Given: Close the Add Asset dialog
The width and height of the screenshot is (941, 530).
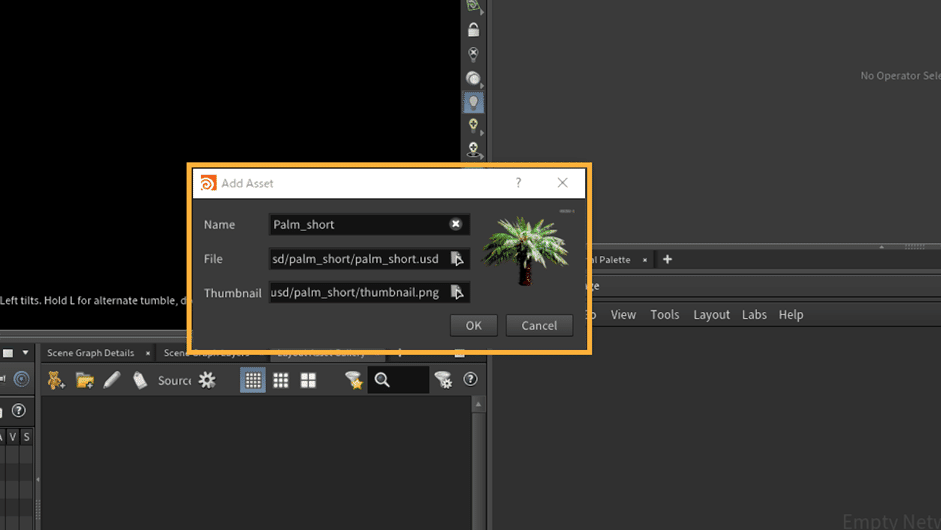Looking at the screenshot, I should (562, 182).
